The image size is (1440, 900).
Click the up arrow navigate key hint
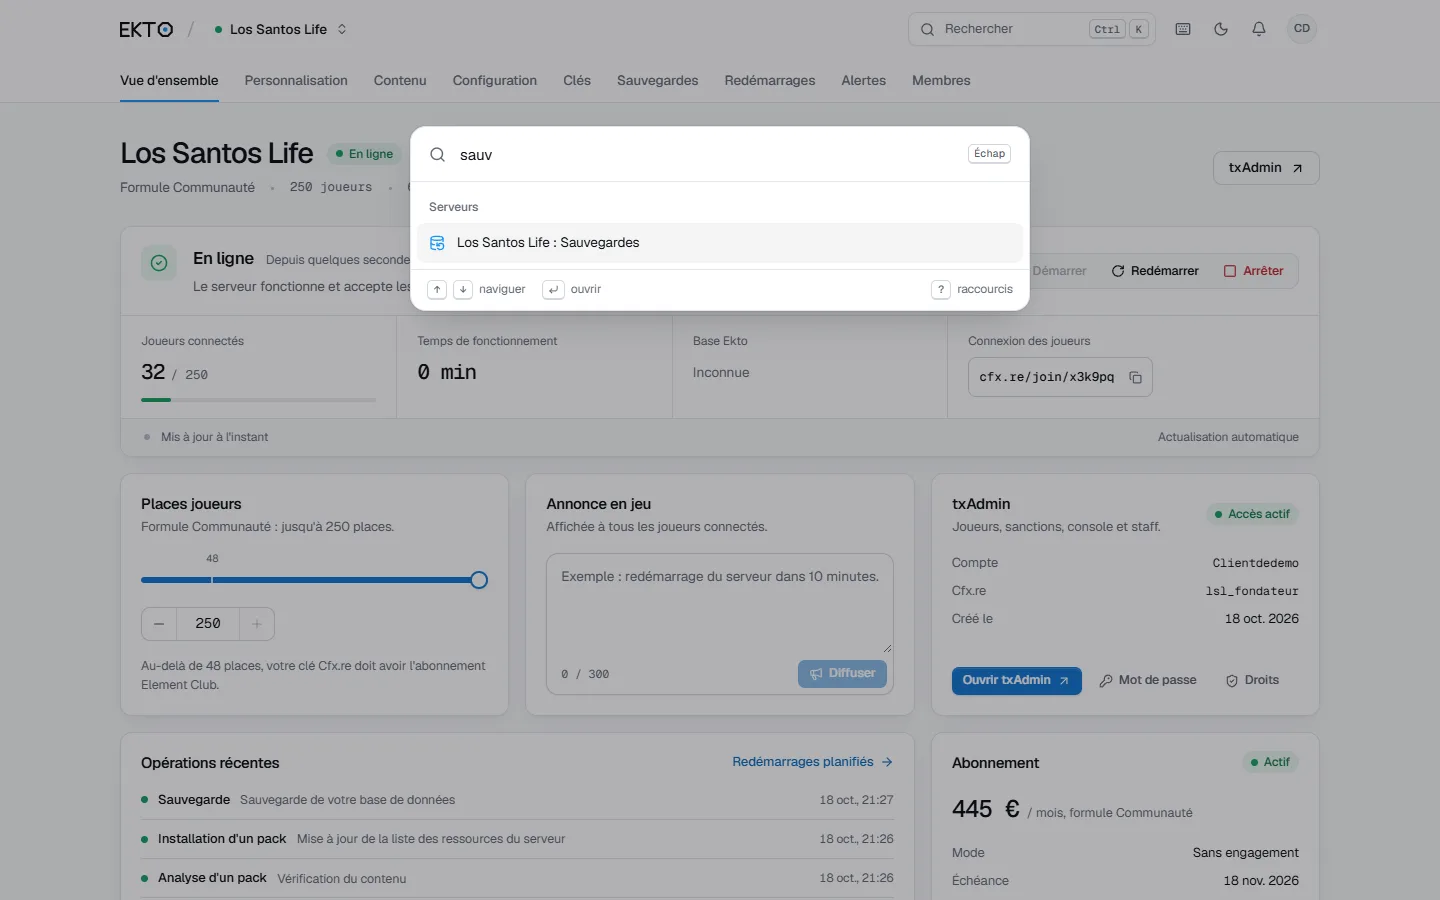[x=437, y=289]
